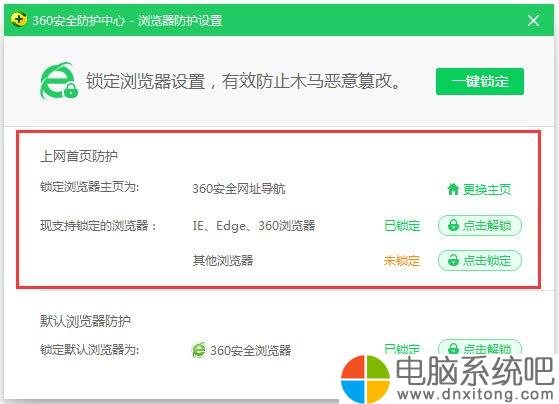The width and height of the screenshot is (559, 404).
Task: Click the lock icon in 点击锁定 for 其他浏览器
Action: [x=453, y=260]
